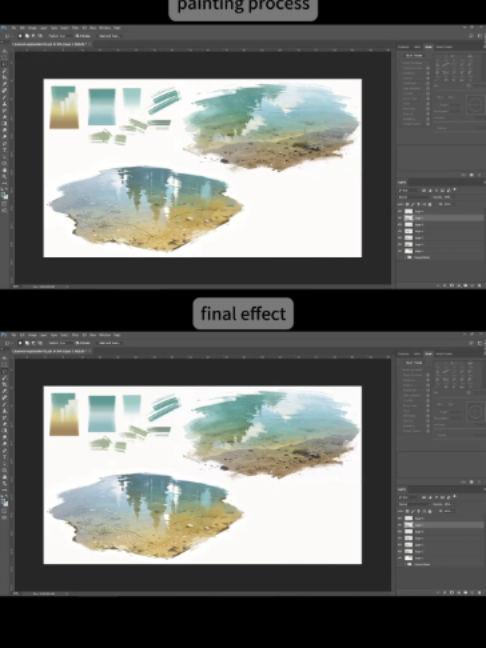Select the Pen tool in the painting process window
The width and height of the screenshot is (486, 648).
click(x=5, y=143)
